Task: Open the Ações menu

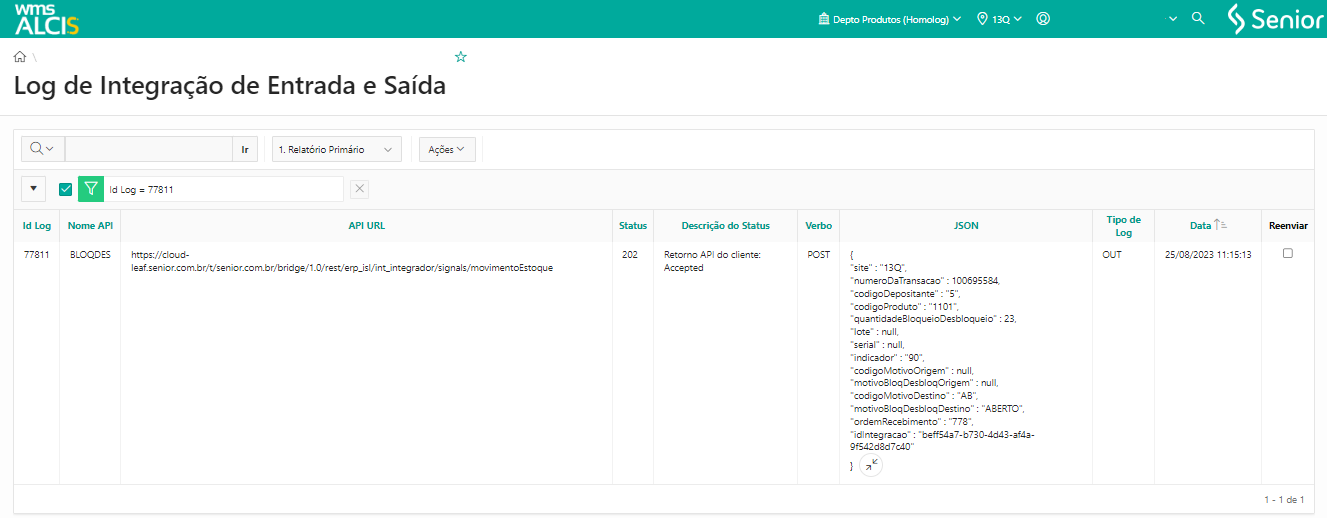Action: [447, 149]
